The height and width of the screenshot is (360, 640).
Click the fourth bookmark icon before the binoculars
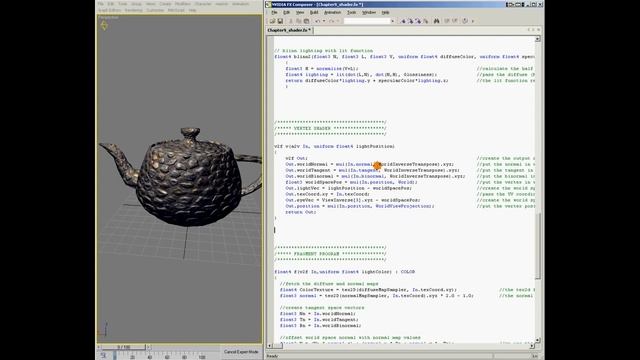coord(426,21)
